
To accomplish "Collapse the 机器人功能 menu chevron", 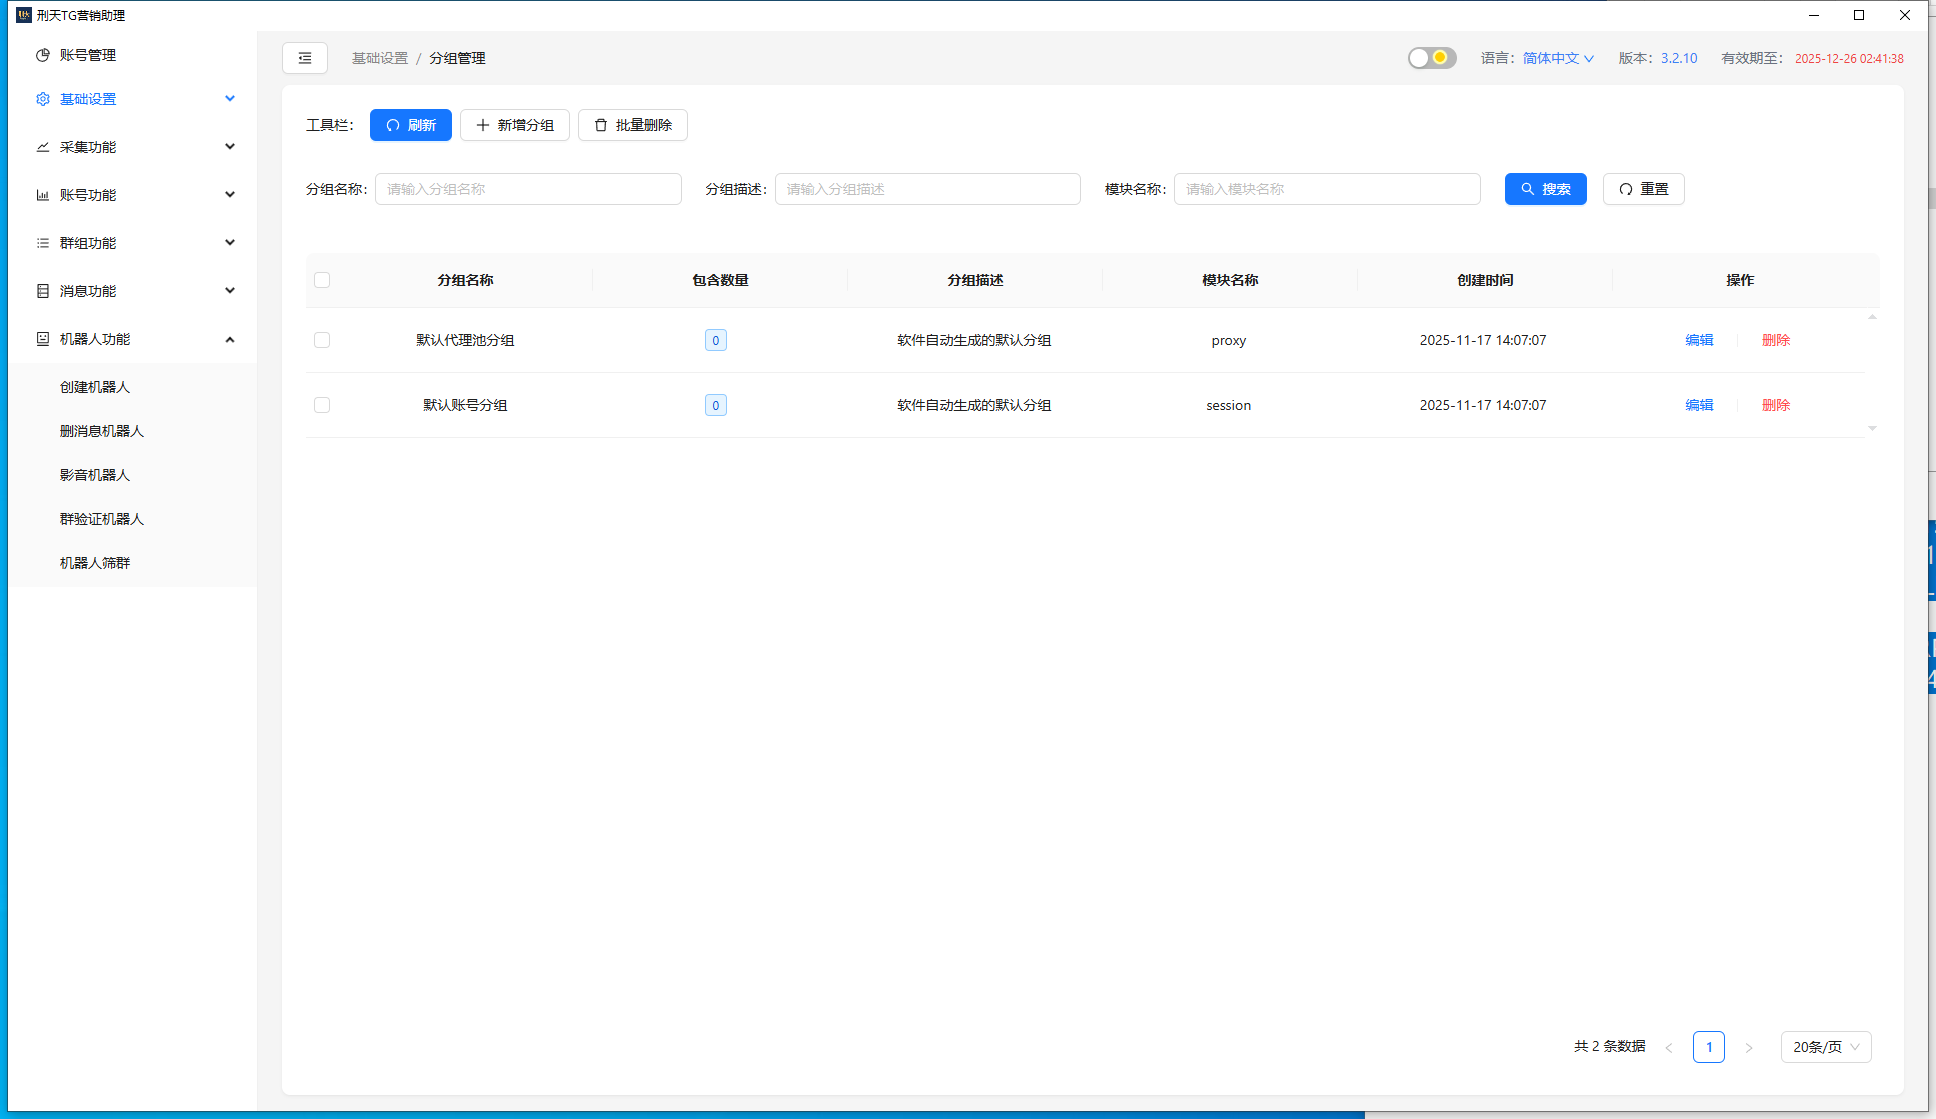I will (230, 339).
